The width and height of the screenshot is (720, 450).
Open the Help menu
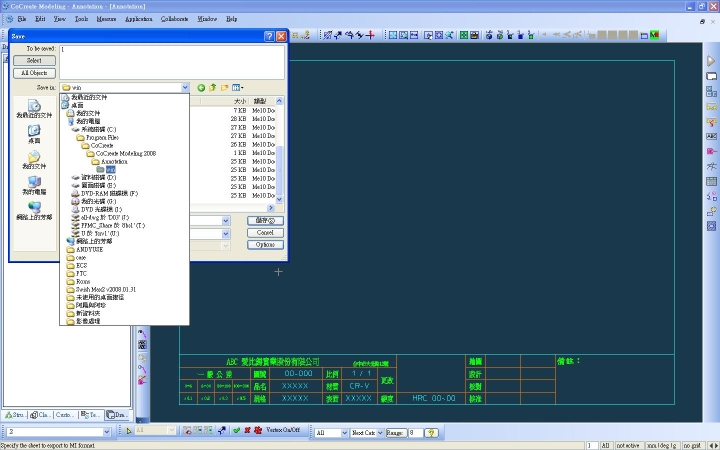pyautogui.click(x=231, y=19)
